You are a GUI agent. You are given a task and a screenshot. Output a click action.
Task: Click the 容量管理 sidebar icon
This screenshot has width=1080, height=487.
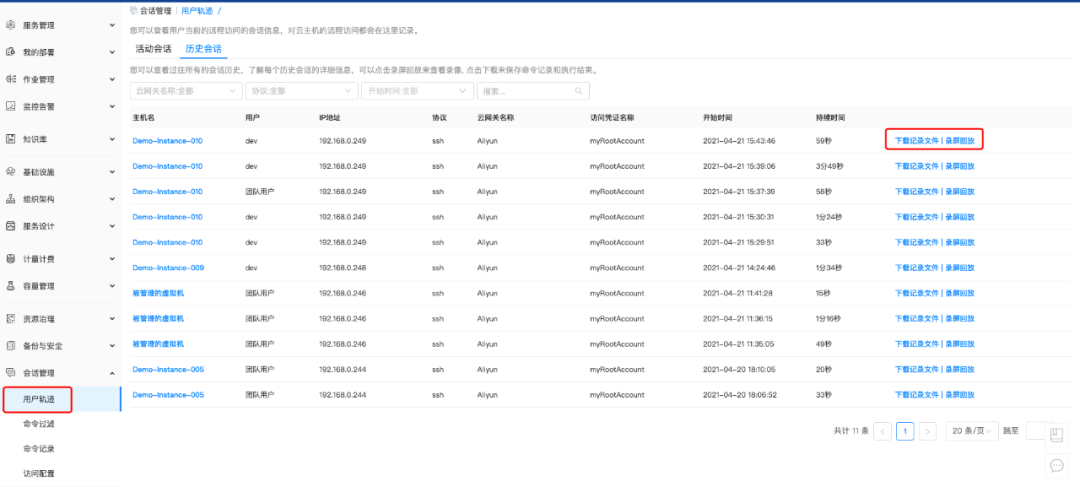click(10, 286)
